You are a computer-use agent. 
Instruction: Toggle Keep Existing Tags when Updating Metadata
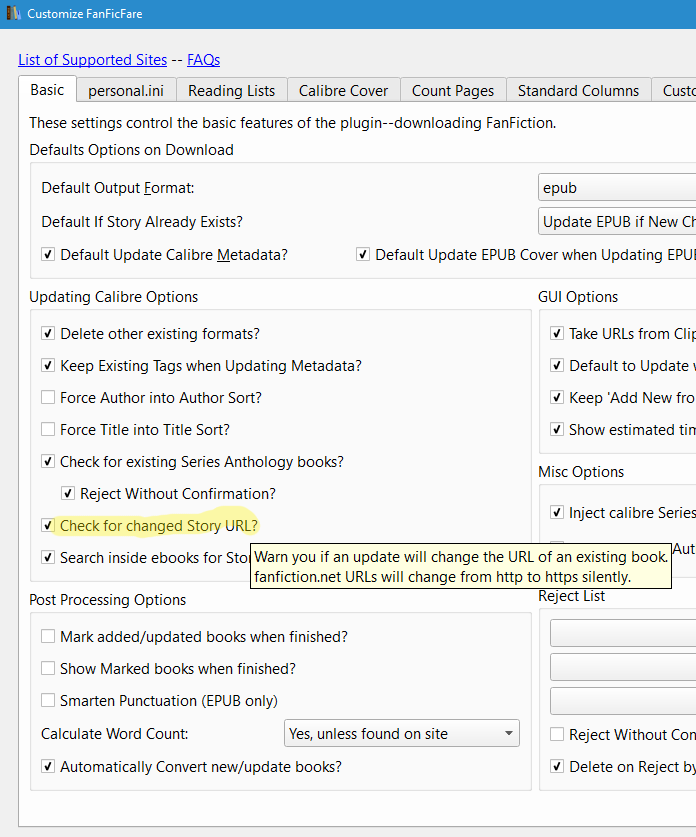48,366
